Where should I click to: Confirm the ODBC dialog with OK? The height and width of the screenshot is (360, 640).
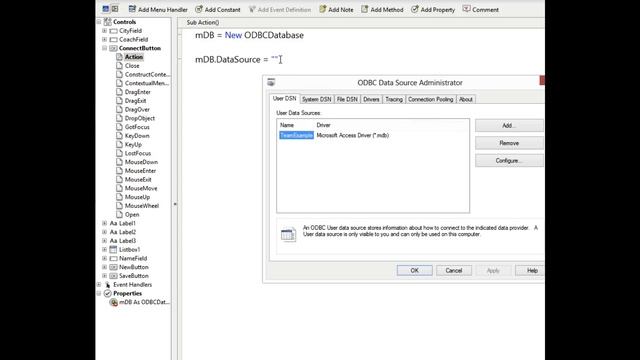pyautogui.click(x=414, y=270)
